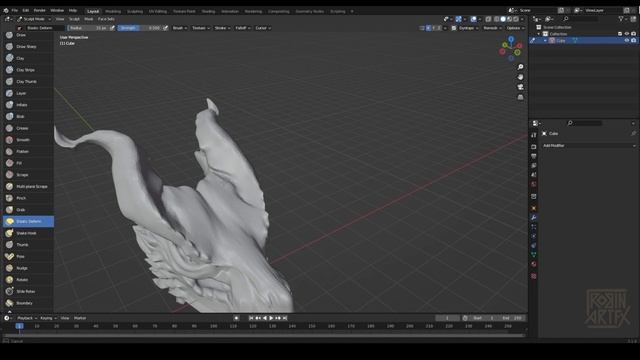Jump to the timeline end frame
This screenshot has height=360, width=640.
tap(285, 318)
